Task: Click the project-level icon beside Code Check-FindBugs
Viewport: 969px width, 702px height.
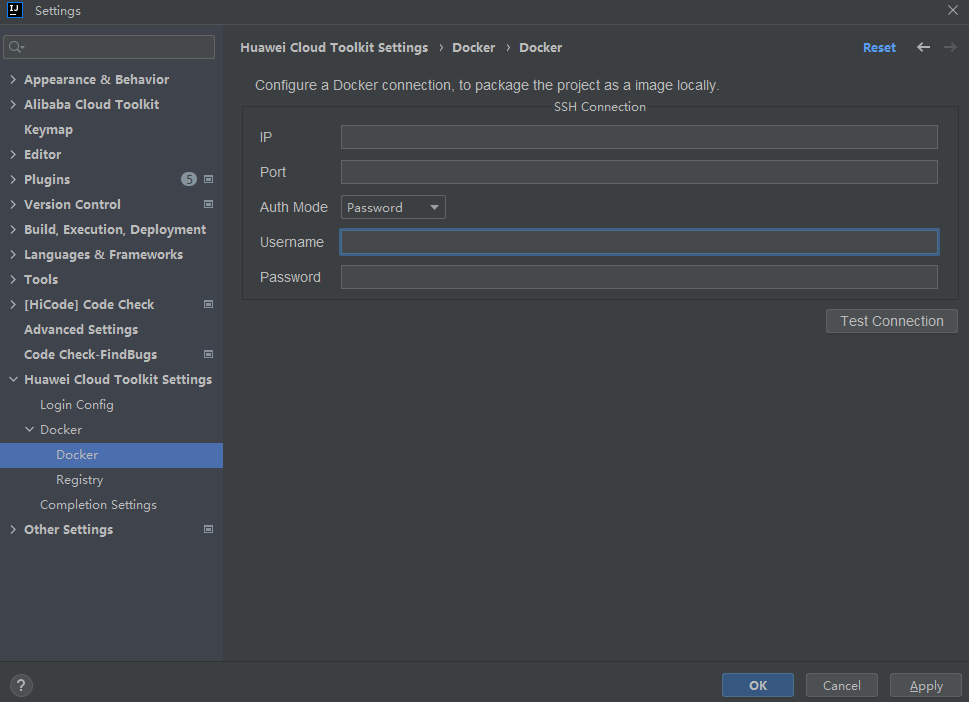Action: [208, 354]
